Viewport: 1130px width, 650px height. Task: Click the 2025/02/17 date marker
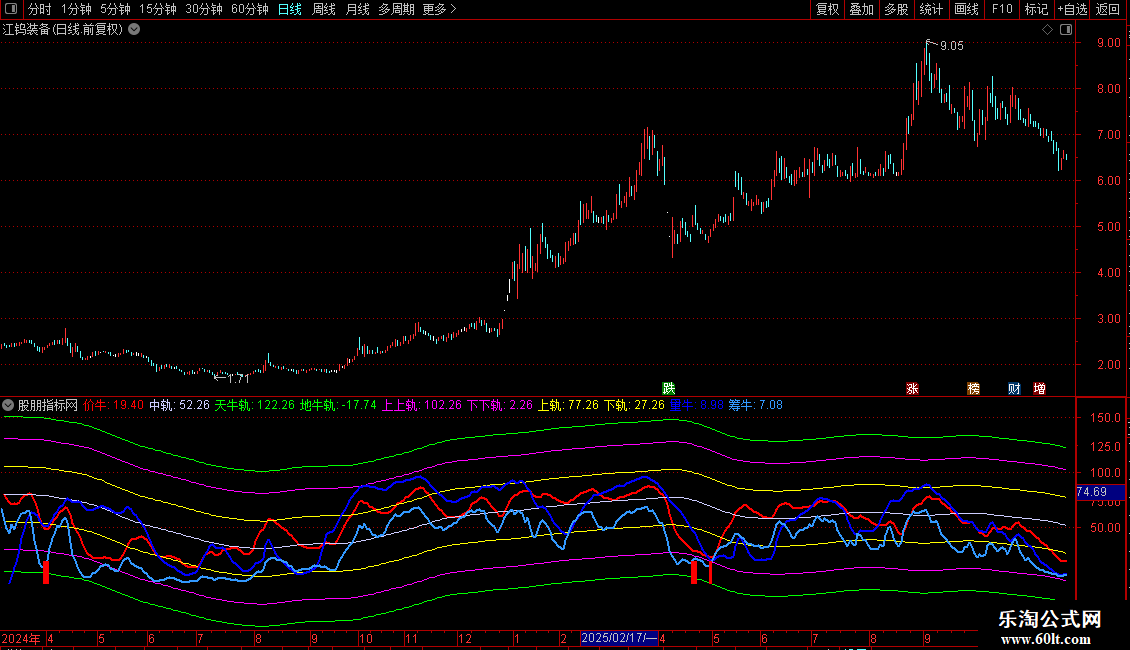[x=620, y=637]
